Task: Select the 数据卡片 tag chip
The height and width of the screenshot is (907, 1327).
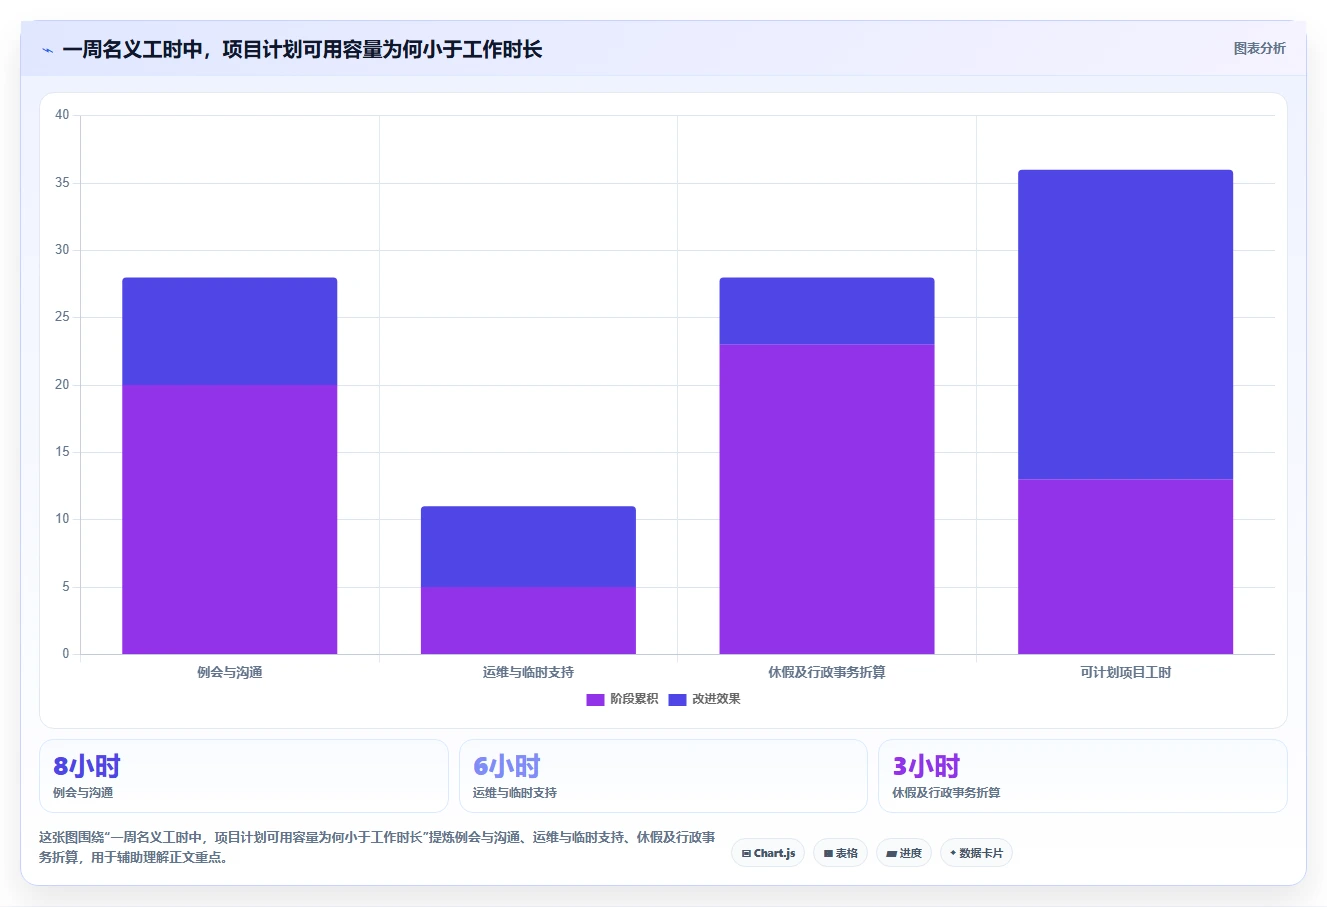Action: pos(976,853)
